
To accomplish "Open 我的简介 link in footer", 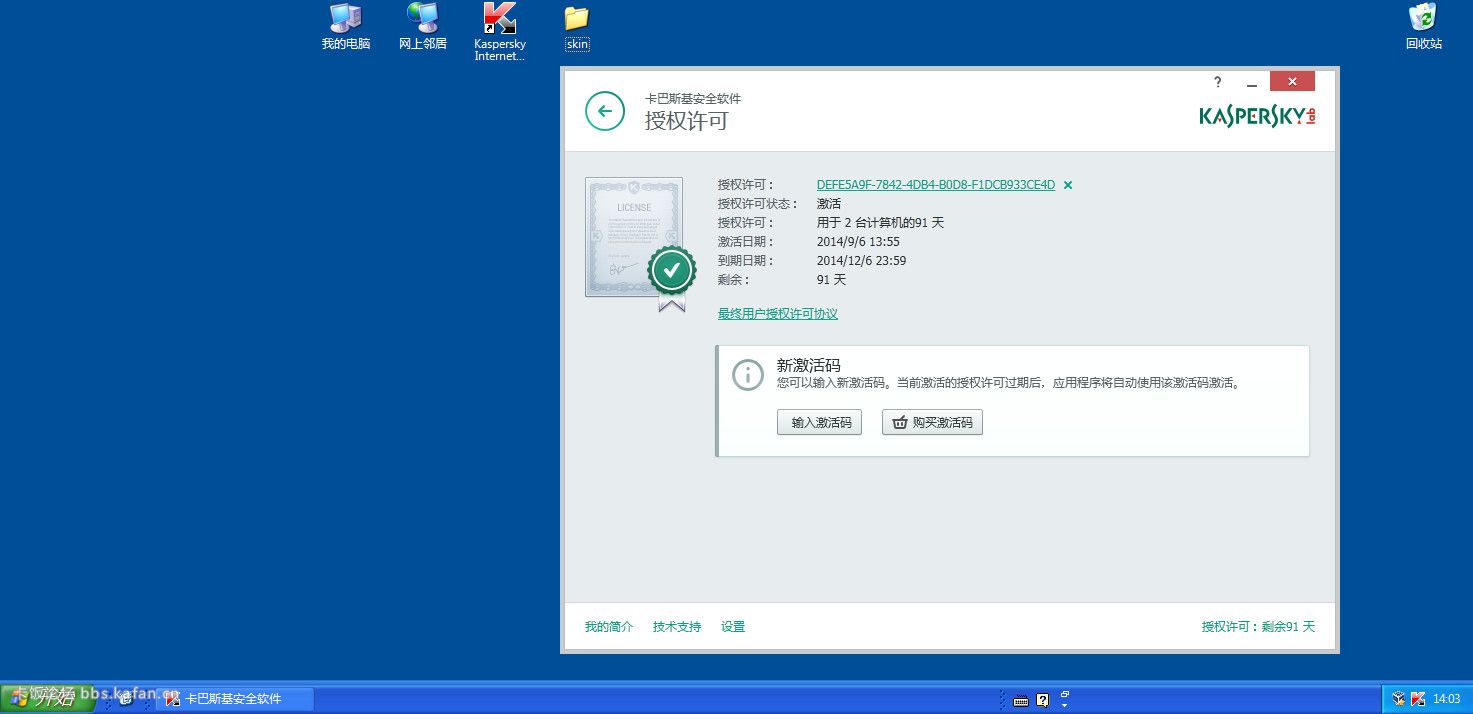I will [x=609, y=627].
